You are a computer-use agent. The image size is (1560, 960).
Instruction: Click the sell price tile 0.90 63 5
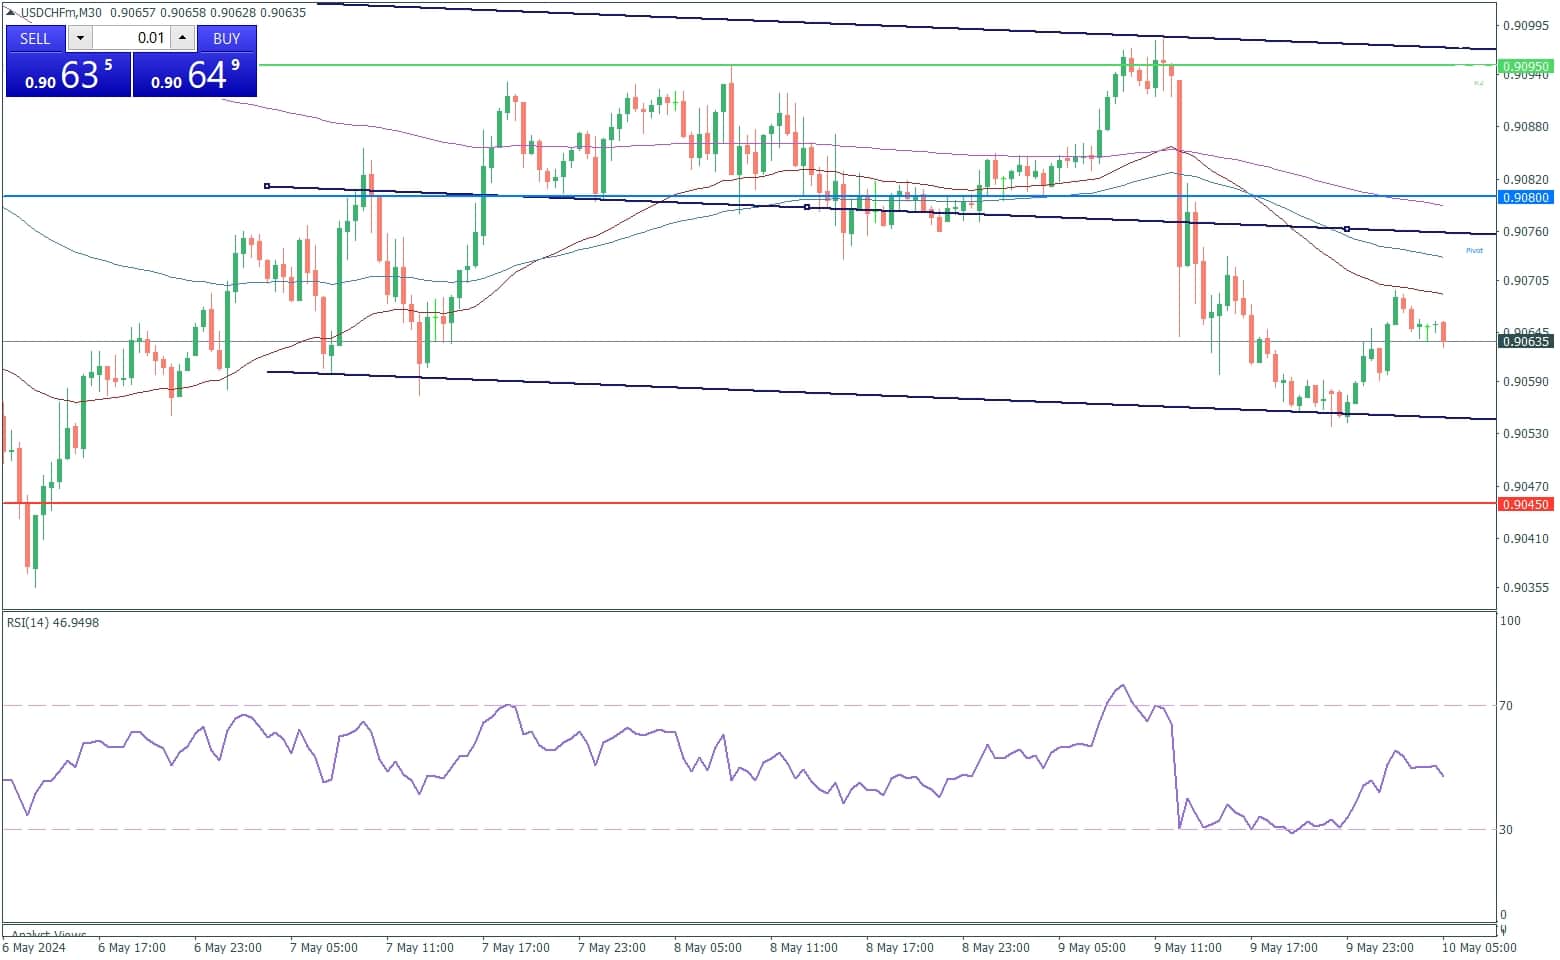click(x=68, y=75)
